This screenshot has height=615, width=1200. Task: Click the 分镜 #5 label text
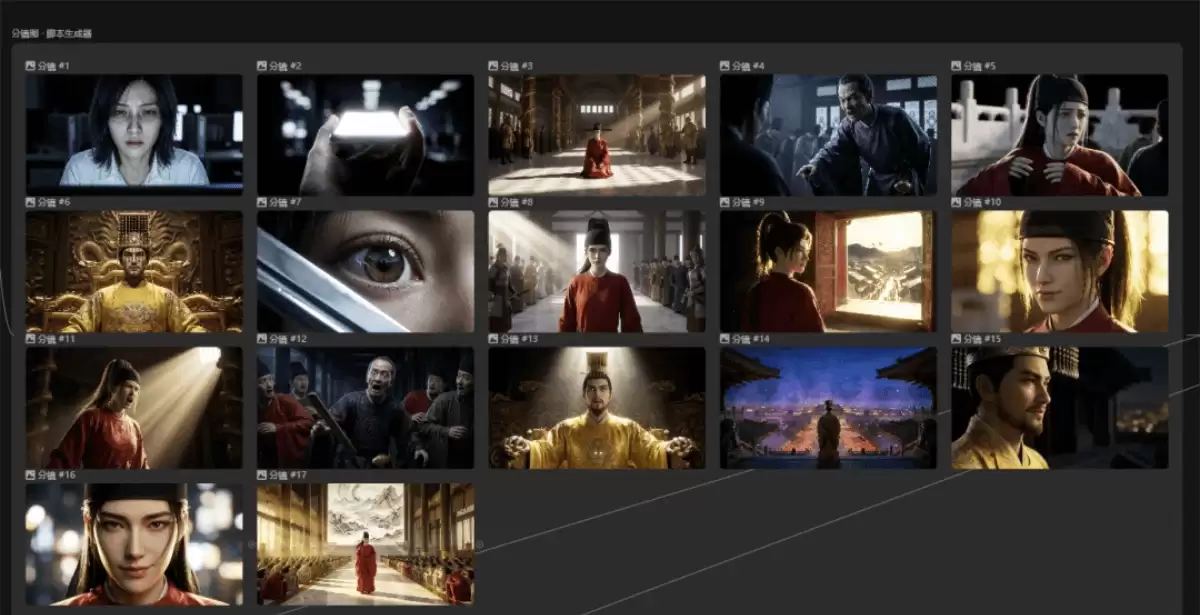pyautogui.click(x=979, y=66)
